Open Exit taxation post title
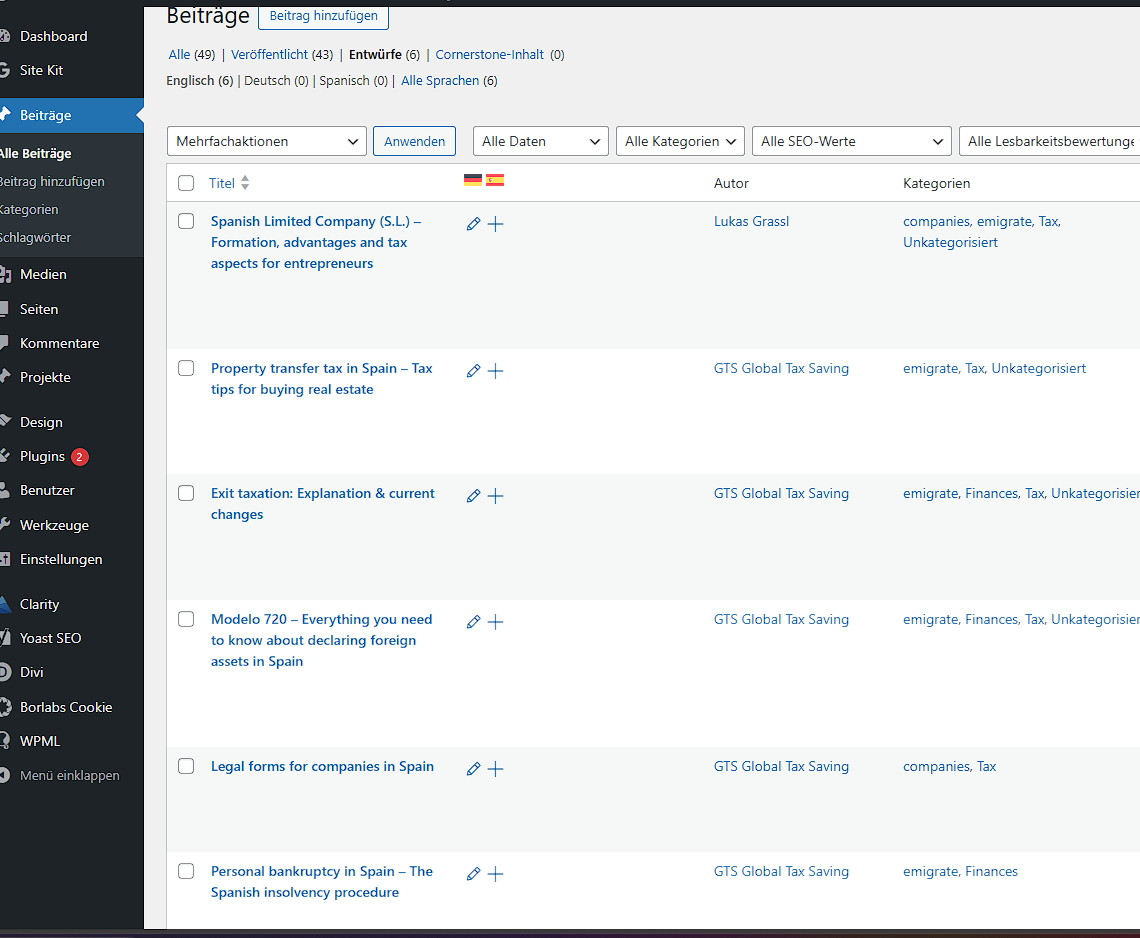This screenshot has width=1140, height=938. pos(323,503)
